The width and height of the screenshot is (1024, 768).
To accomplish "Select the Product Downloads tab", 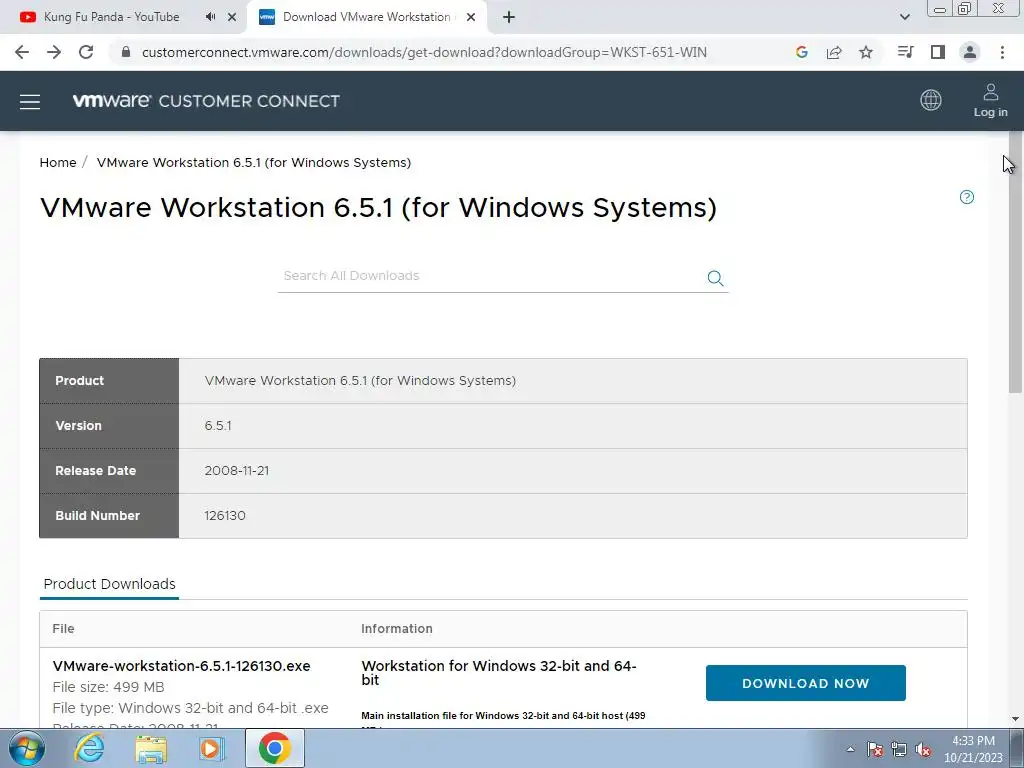I will 110,584.
